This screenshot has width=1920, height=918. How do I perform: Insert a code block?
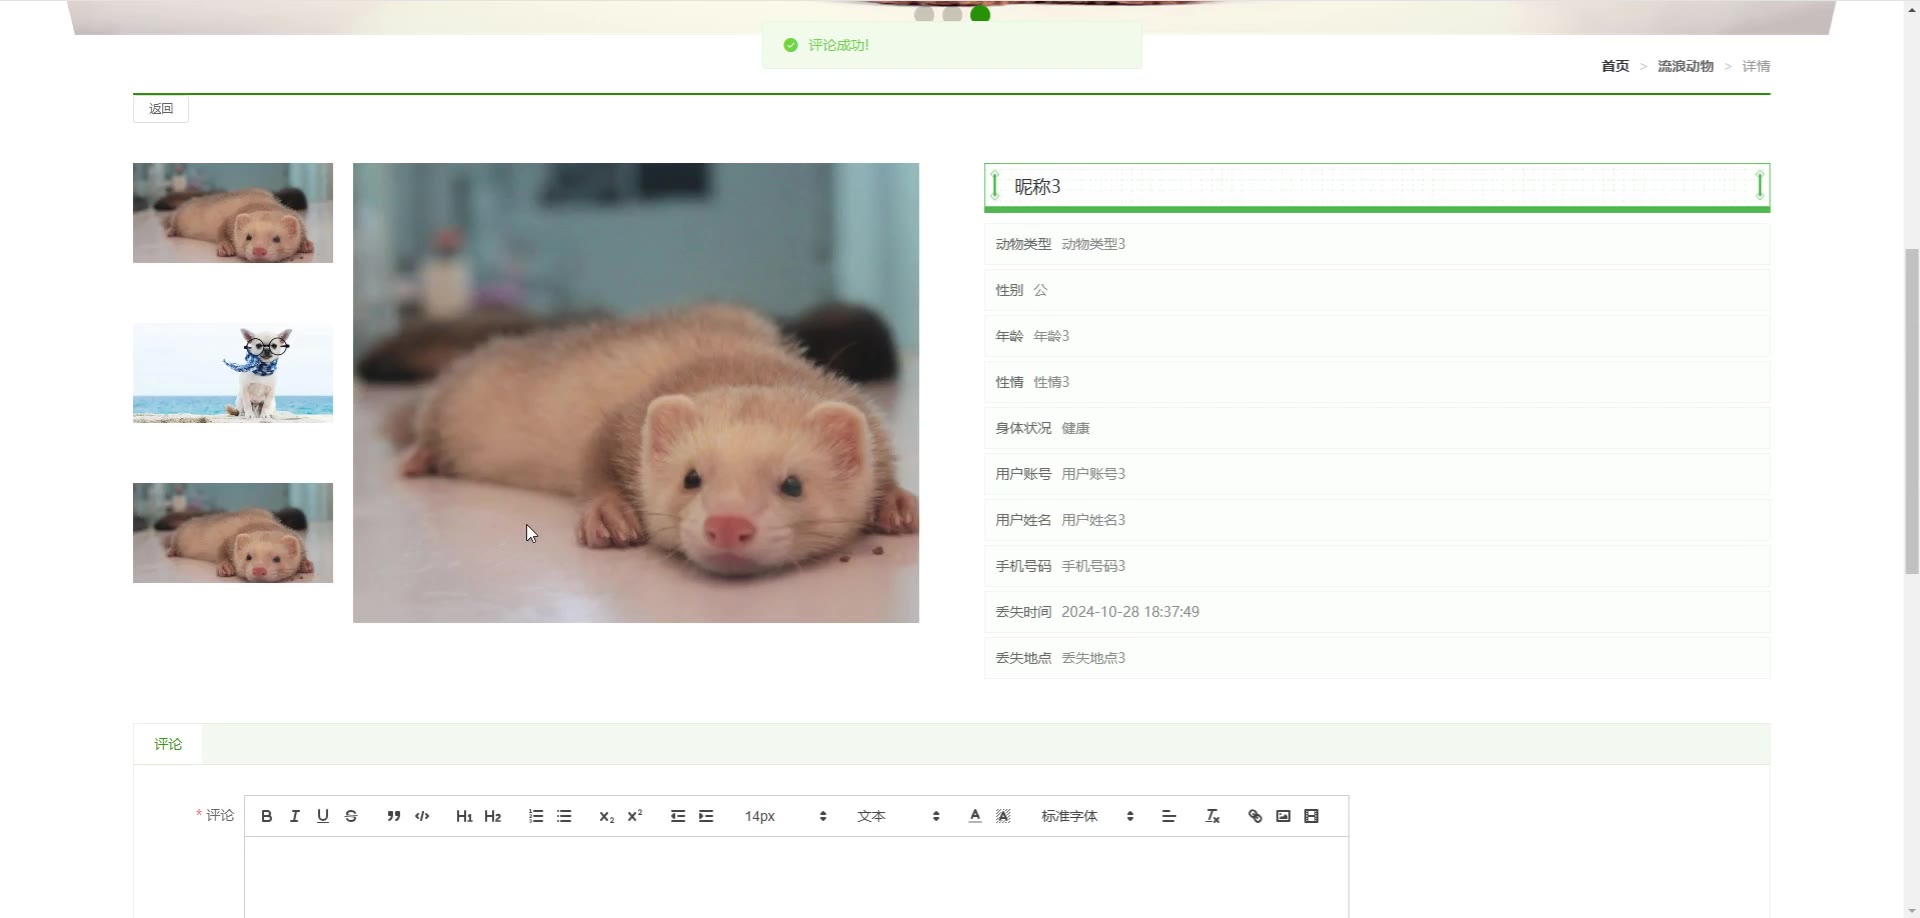[422, 816]
